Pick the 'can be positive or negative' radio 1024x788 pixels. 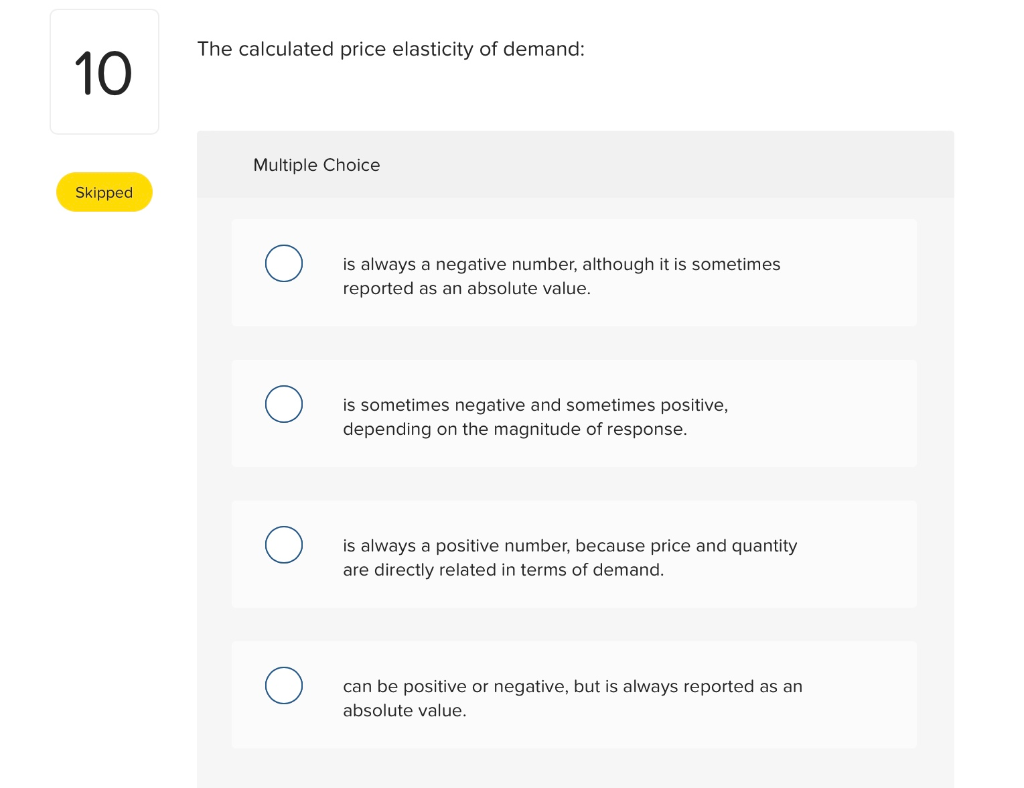283,686
